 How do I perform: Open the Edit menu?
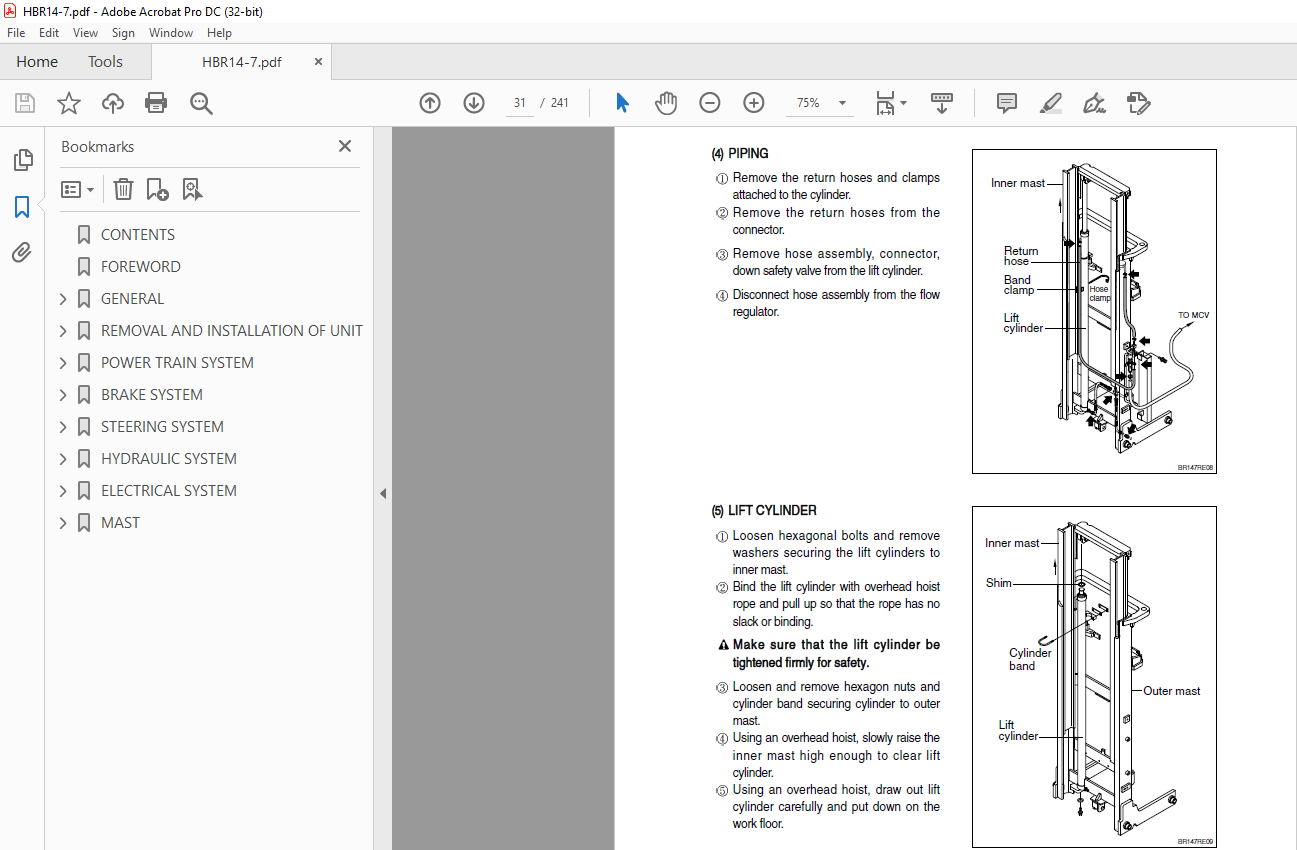pos(49,33)
